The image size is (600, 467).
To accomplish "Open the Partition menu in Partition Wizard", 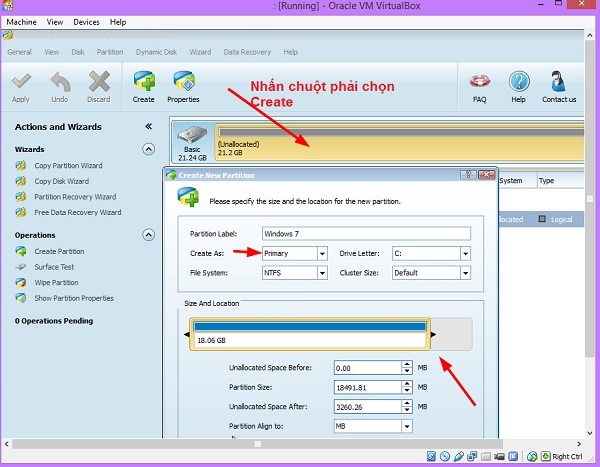I will (x=110, y=52).
